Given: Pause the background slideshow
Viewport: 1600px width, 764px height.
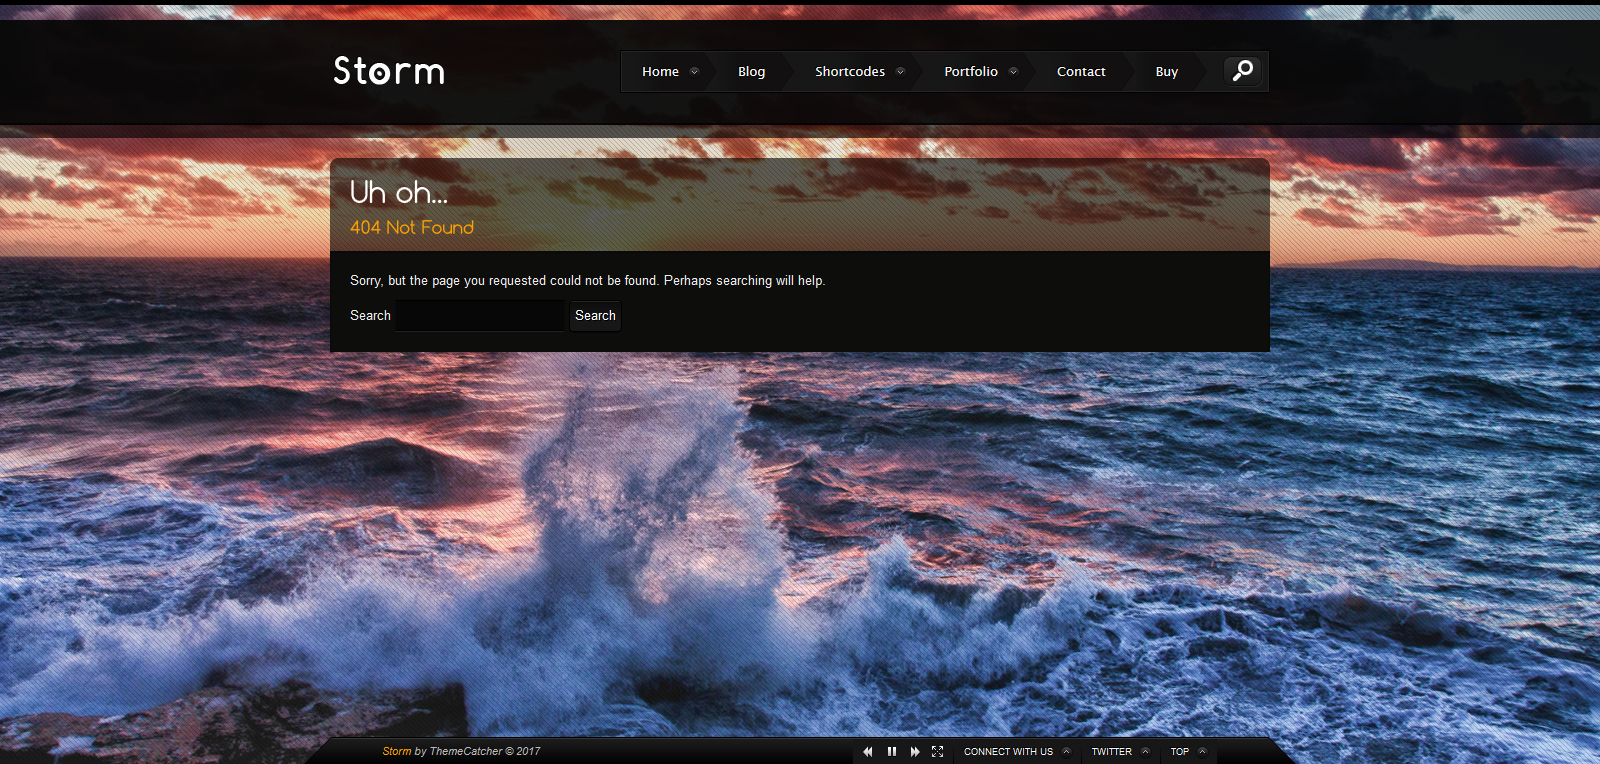Looking at the screenshot, I should click(x=891, y=751).
